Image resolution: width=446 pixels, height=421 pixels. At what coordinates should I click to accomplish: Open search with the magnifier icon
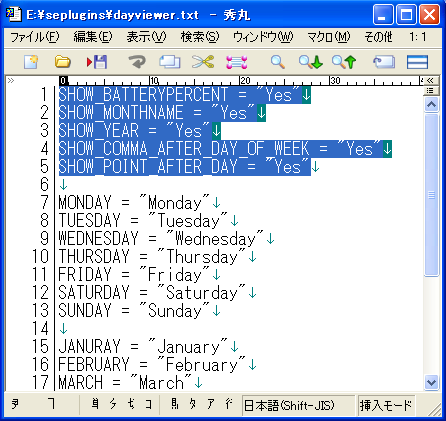[x=277, y=62]
